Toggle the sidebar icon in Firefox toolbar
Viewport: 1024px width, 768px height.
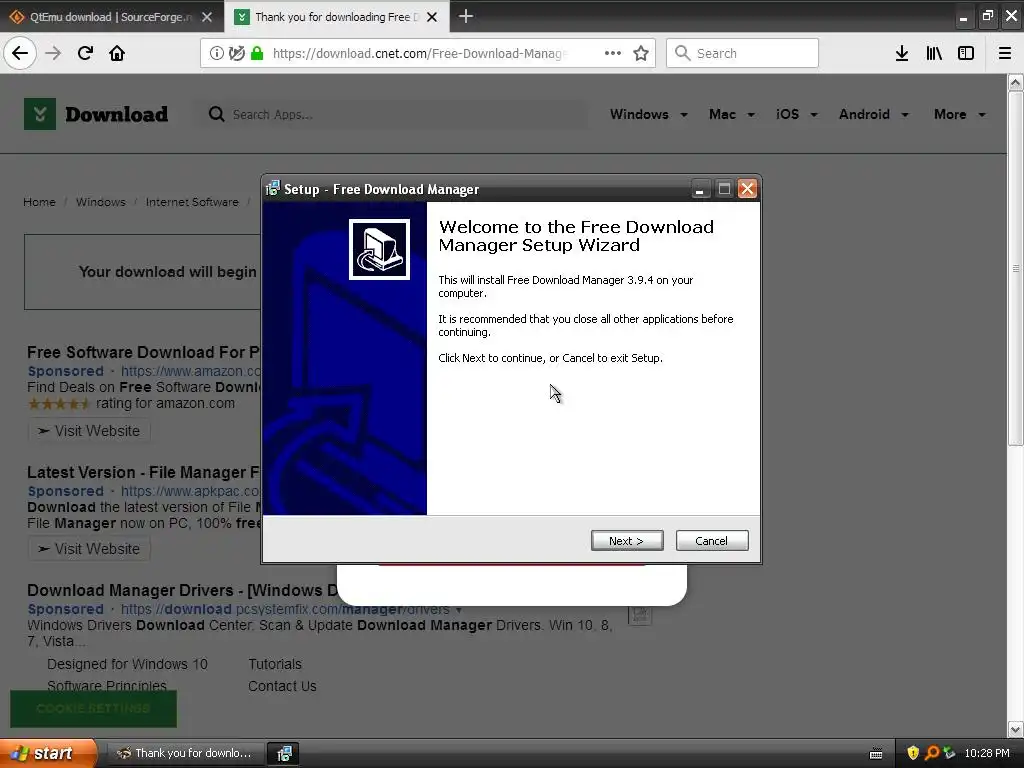click(966, 53)
